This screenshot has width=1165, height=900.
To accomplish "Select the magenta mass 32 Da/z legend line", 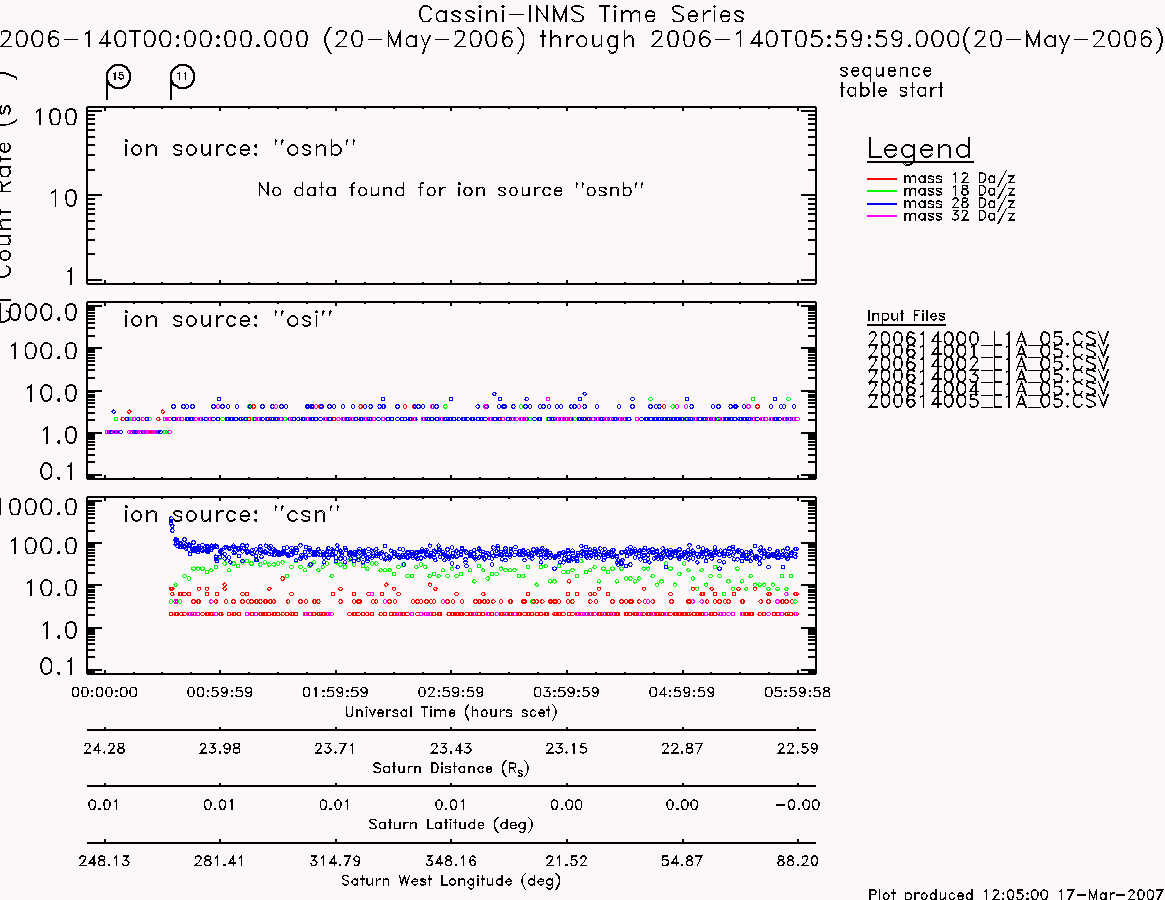I will coord(882,216).
